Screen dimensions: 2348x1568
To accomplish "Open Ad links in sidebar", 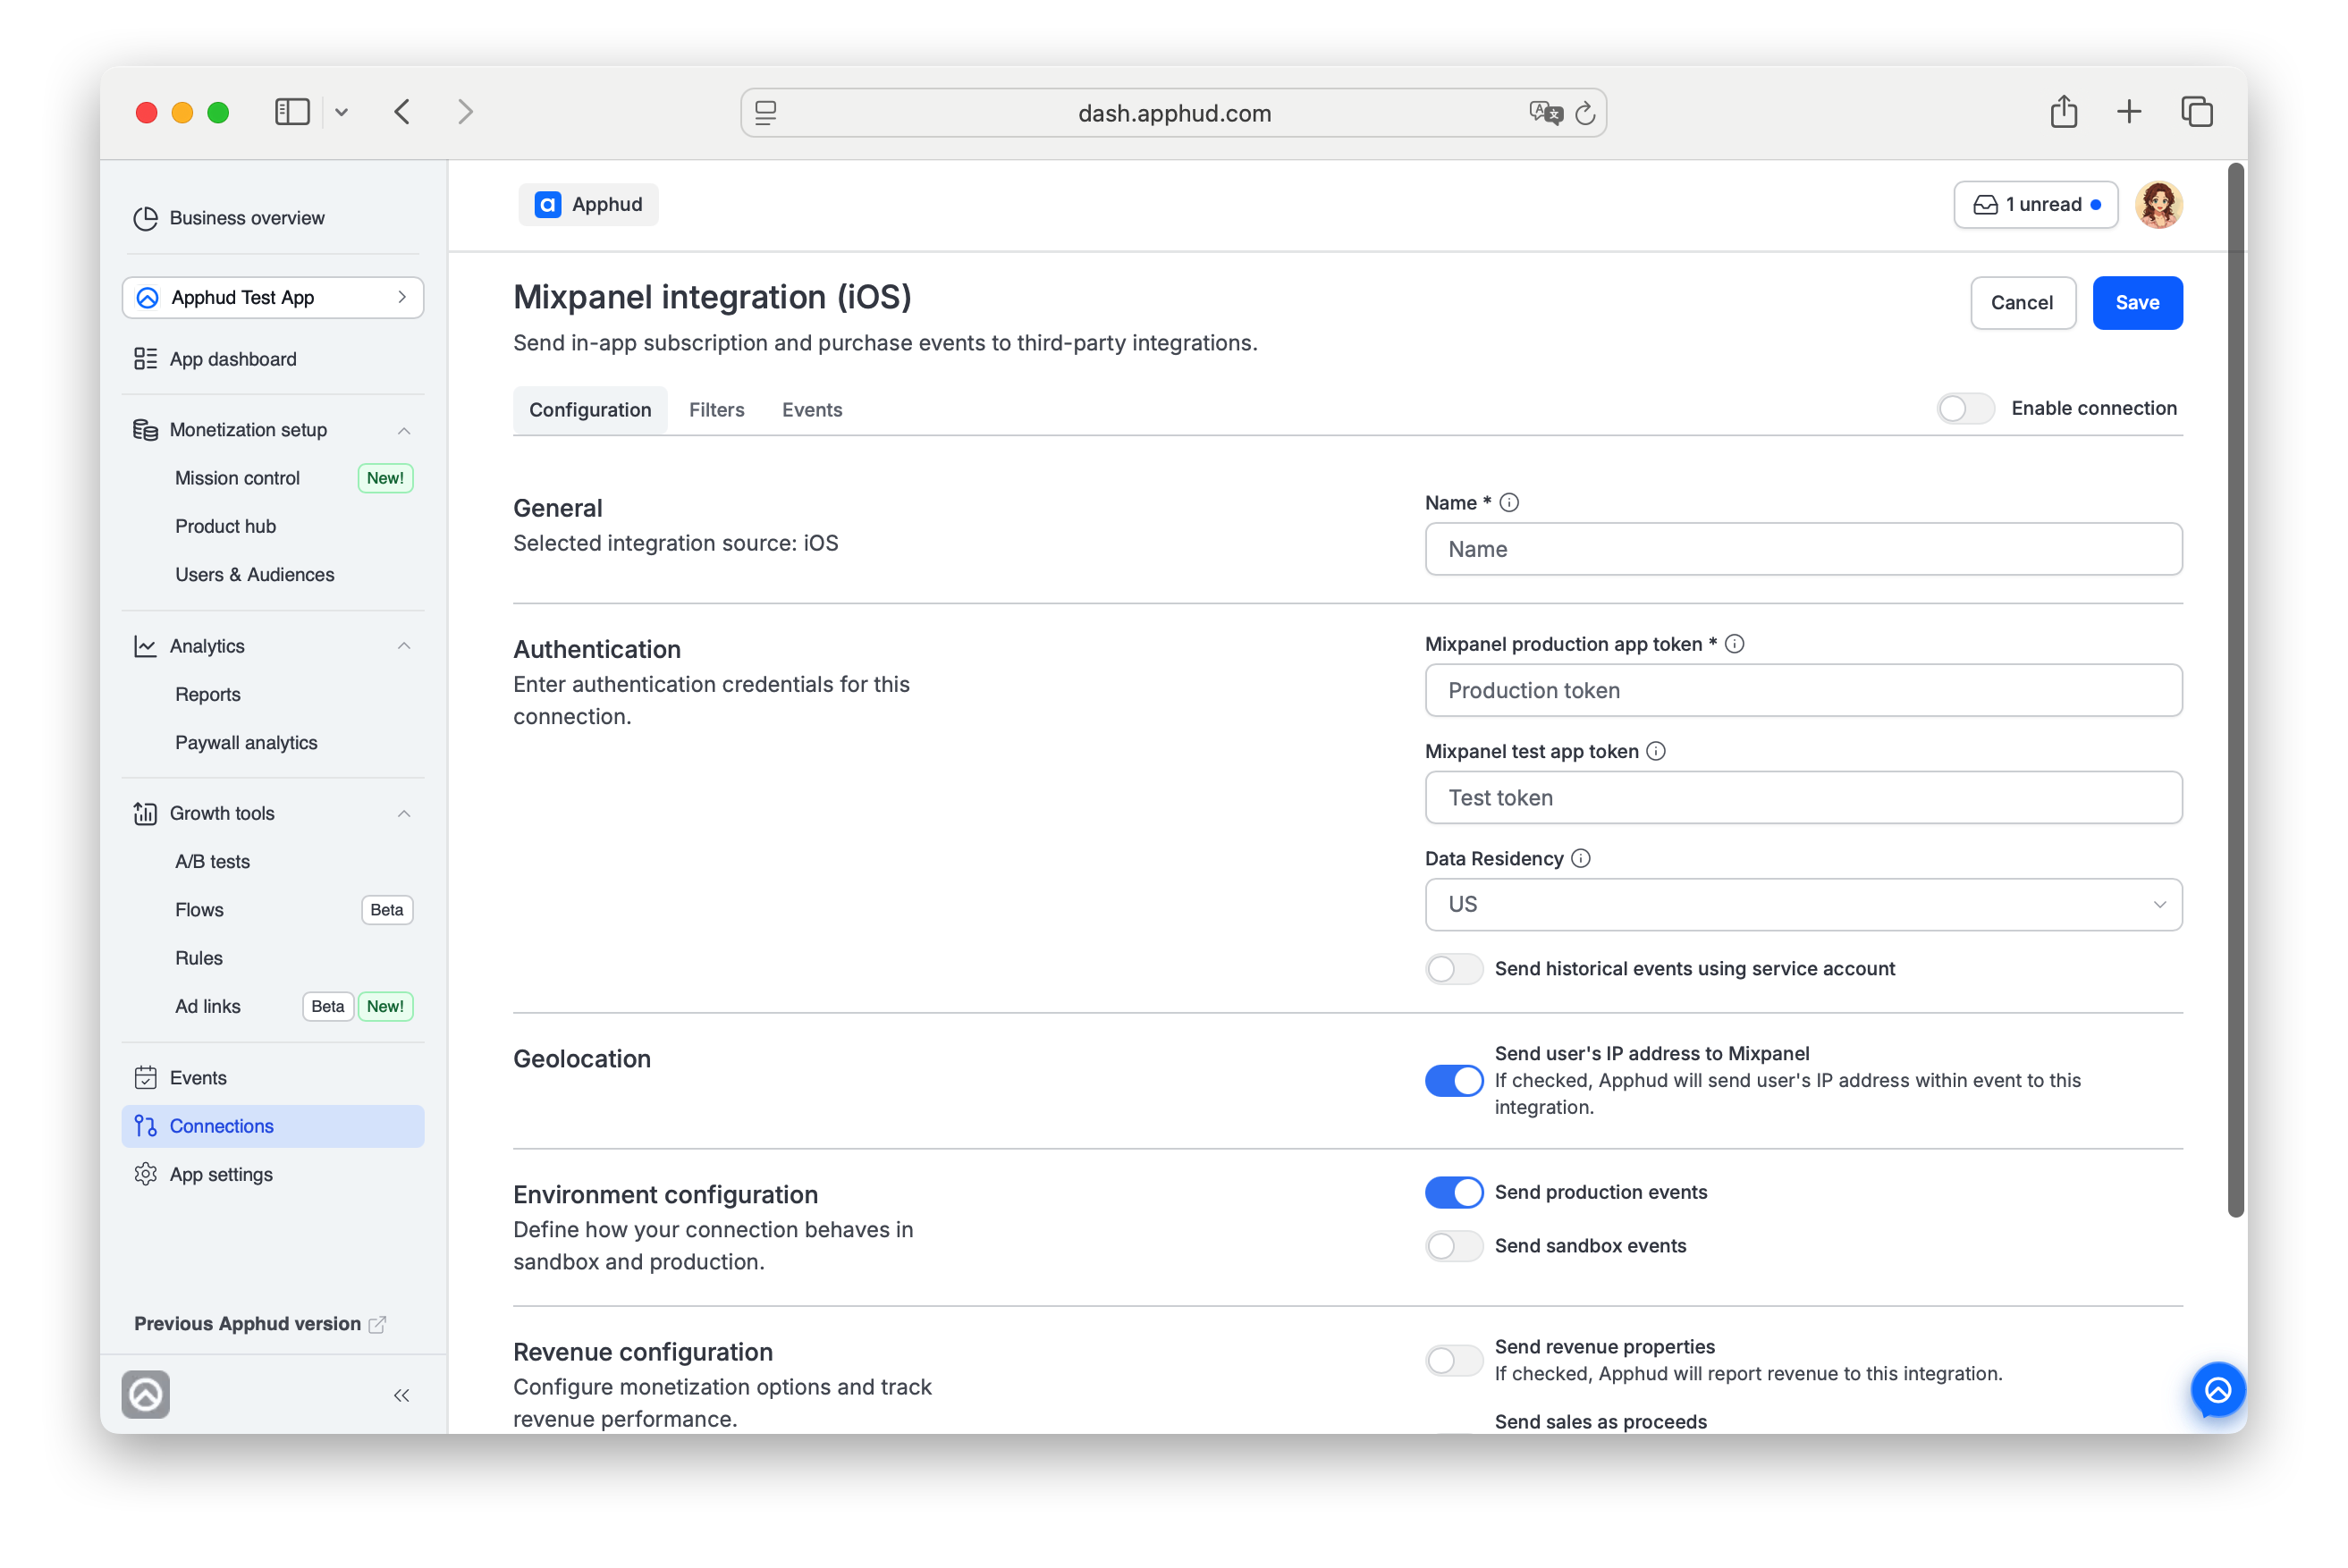I will (x=207, y=1006).
